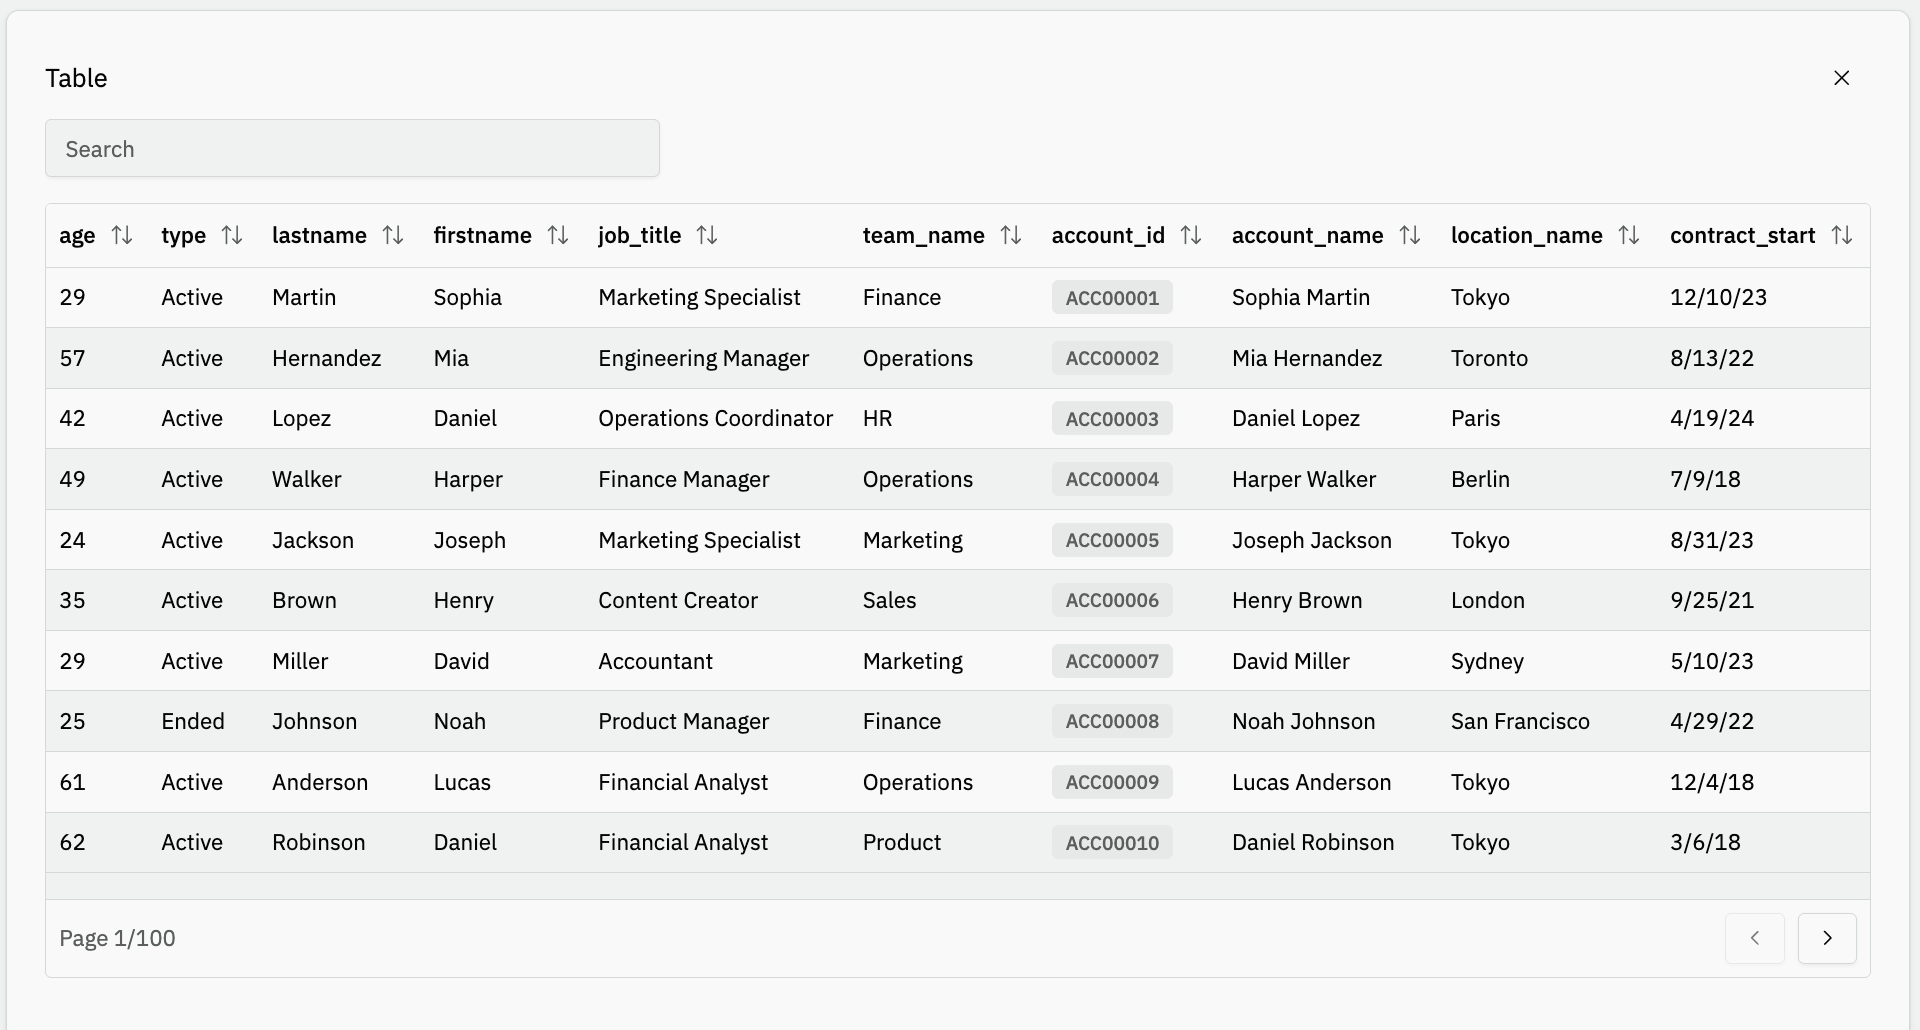Image resolution: width=1920 pixels, height=1030 pixels.
Task: Focus the Search input field
Action: click(352, 149)
